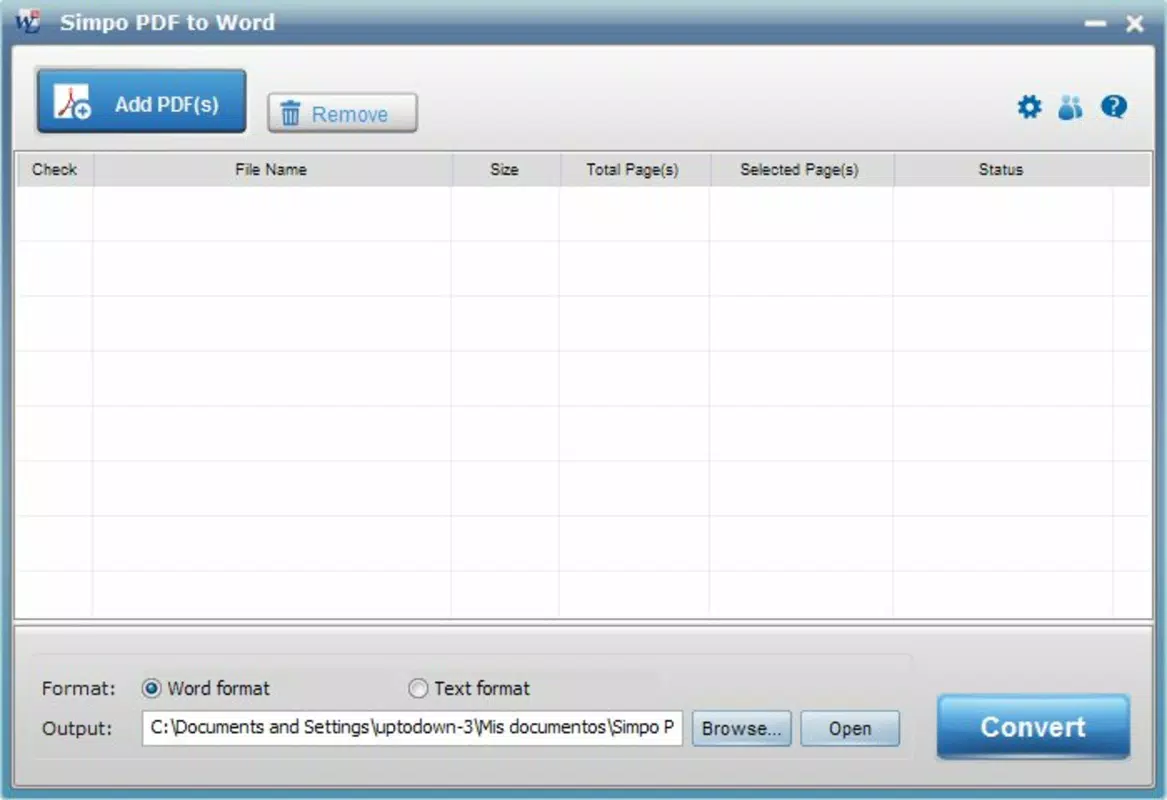1167x800 pixels.
Task: Click the Convert button
Action: 1033,726
